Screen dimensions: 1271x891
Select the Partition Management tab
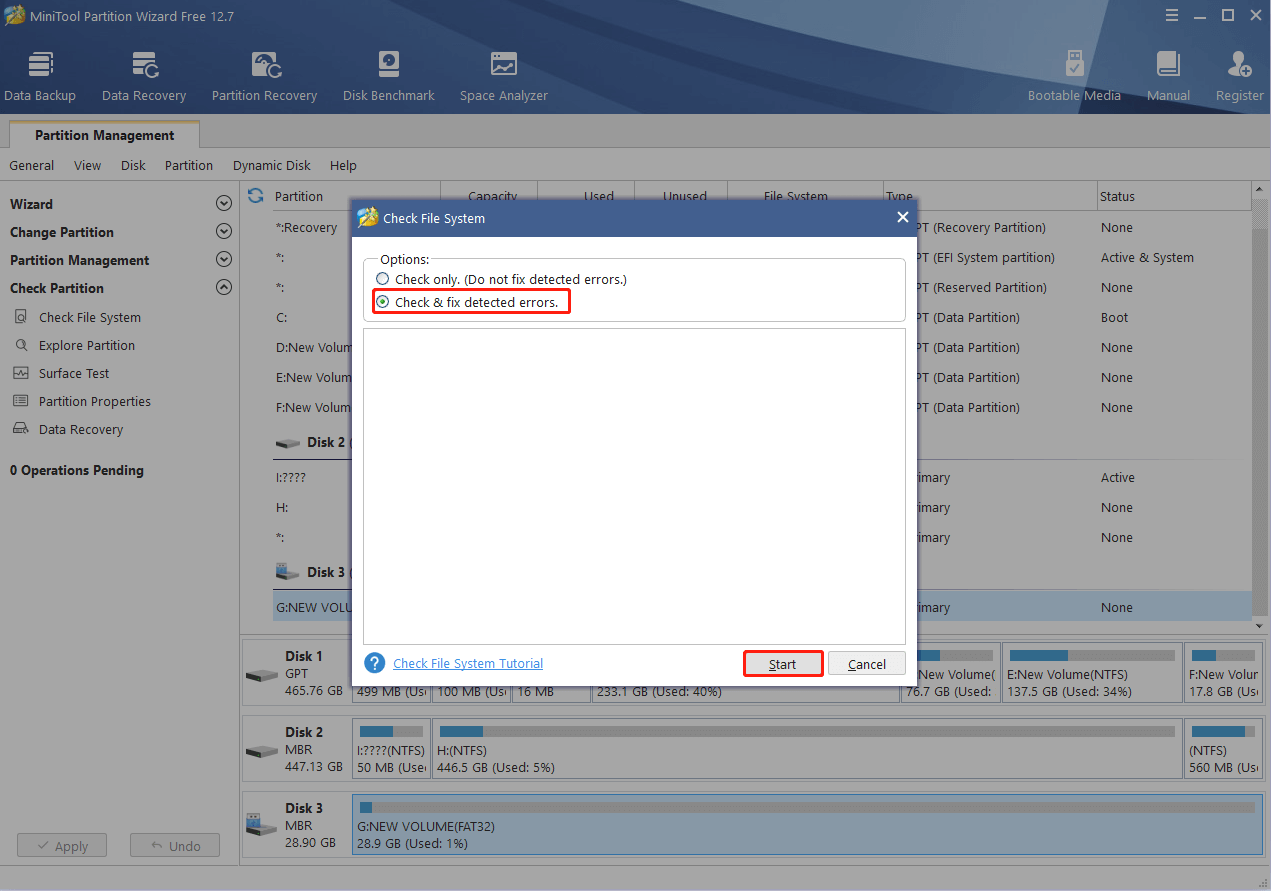tap(104, 135)
